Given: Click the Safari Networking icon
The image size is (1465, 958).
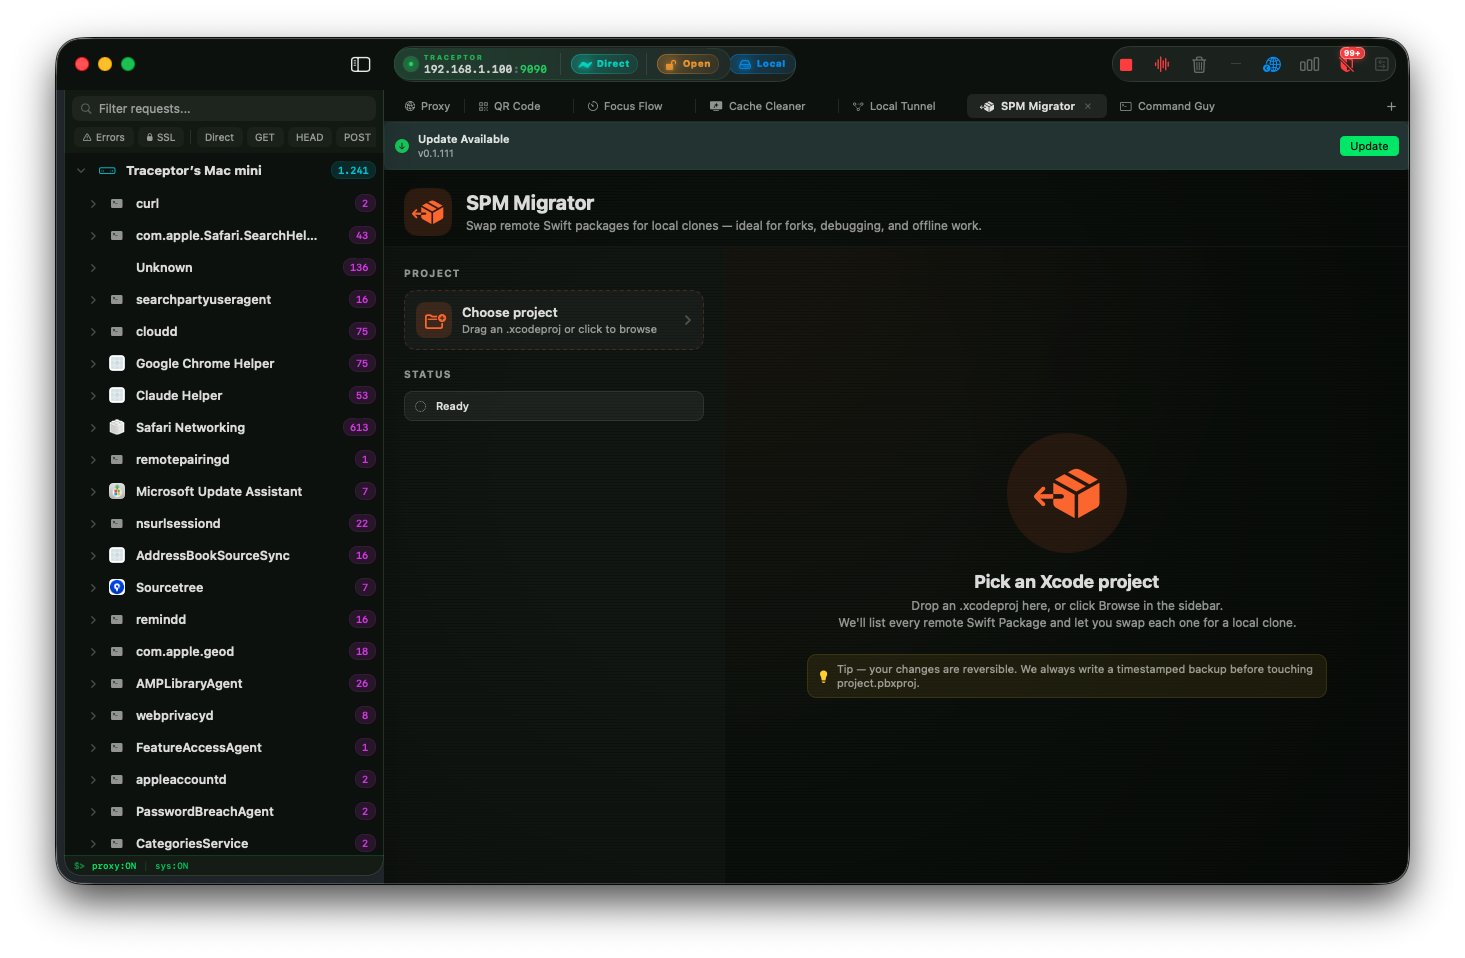Looking at the screenshot, I should pos(117,427).
